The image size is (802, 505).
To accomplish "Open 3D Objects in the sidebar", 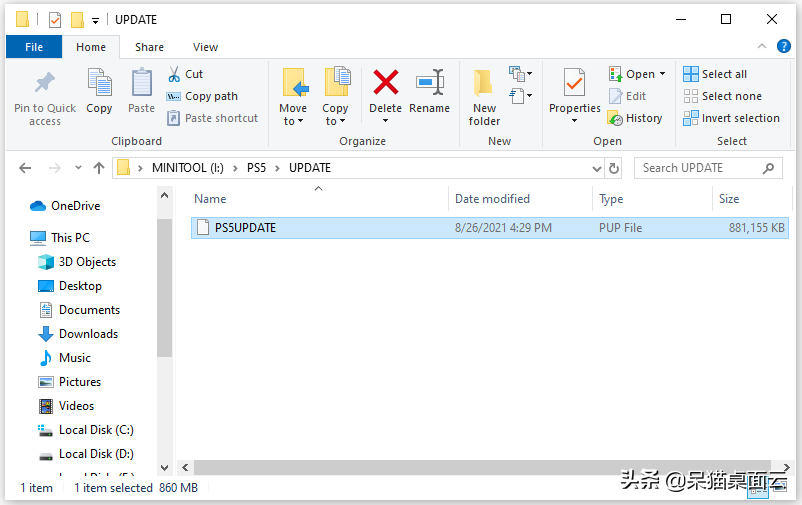I will (x=77, y=261).
